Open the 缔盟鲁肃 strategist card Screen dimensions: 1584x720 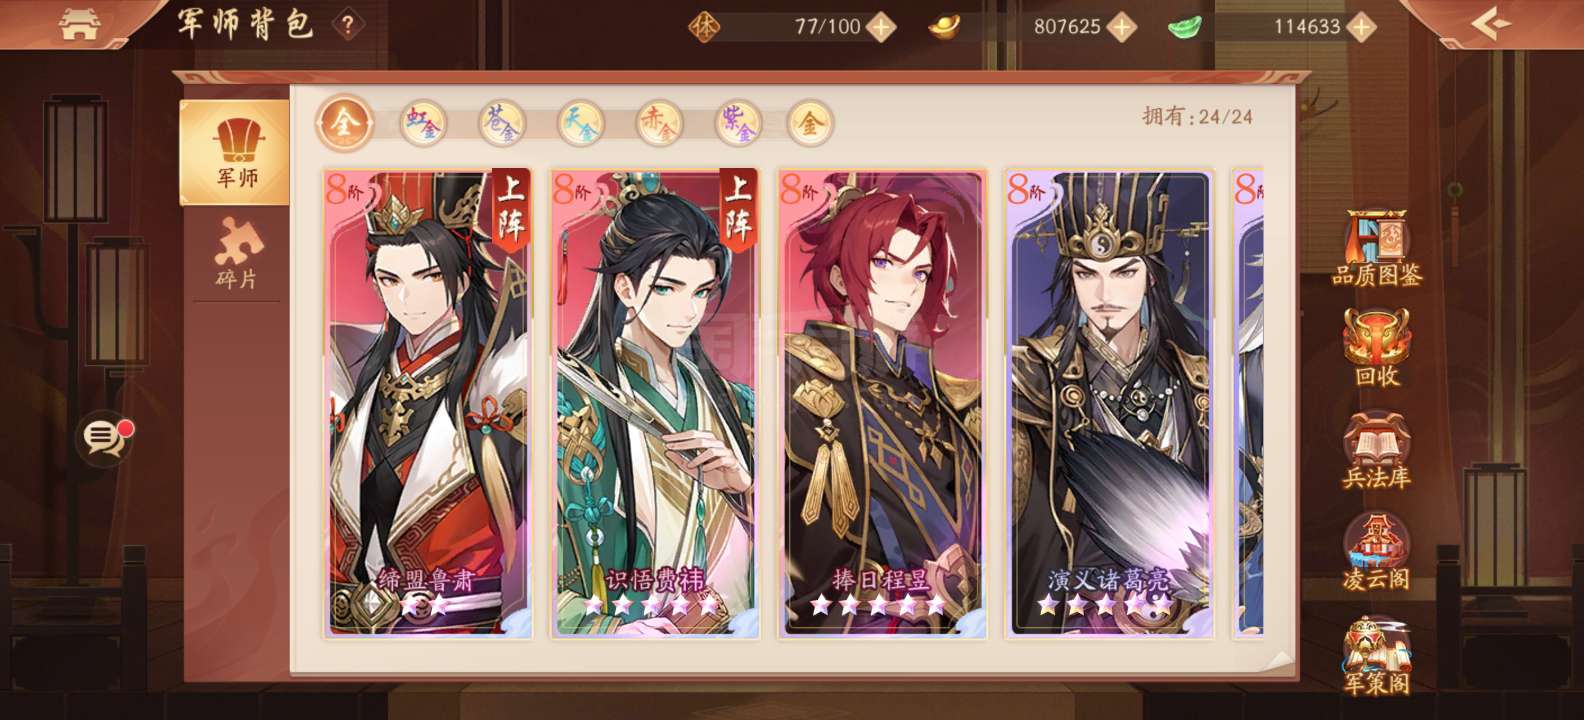coord(428,403)
